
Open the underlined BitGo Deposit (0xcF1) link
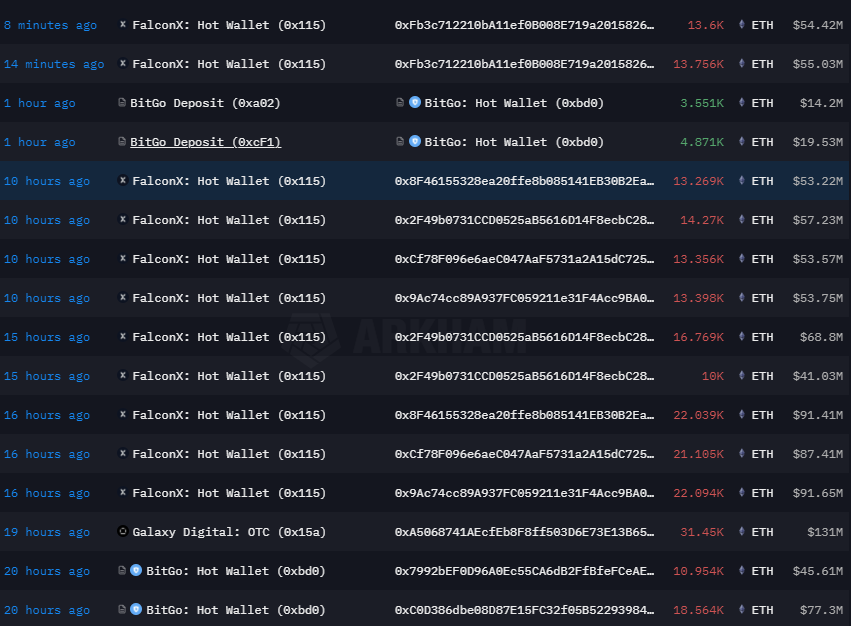click(206, 142)
